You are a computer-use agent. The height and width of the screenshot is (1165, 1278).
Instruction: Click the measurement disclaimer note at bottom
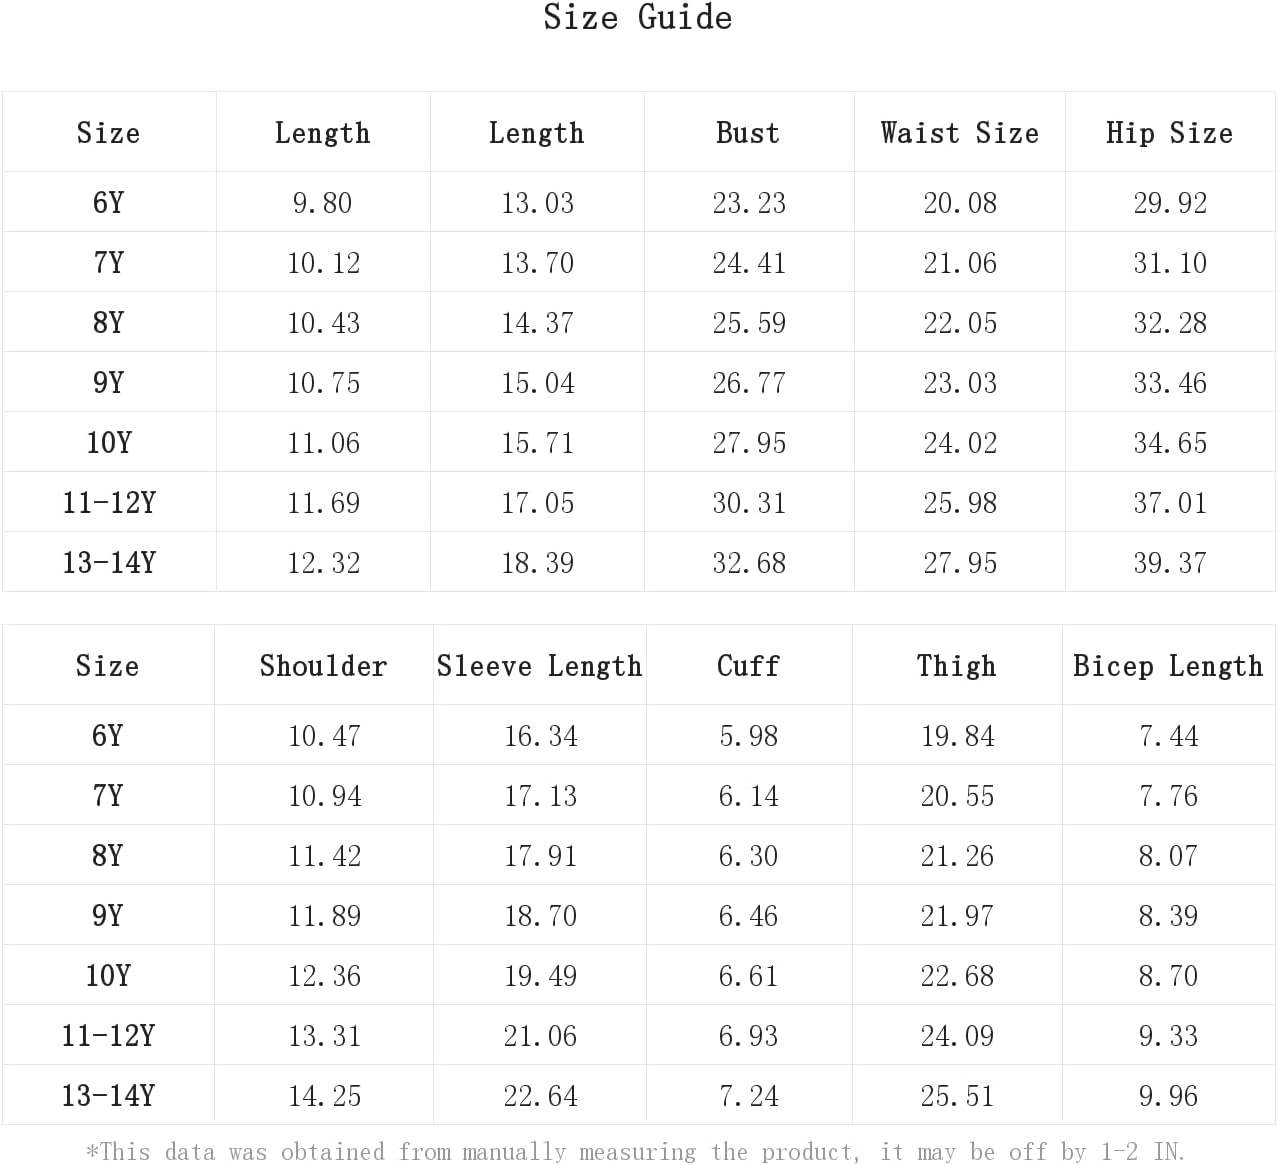(636, 1152)
